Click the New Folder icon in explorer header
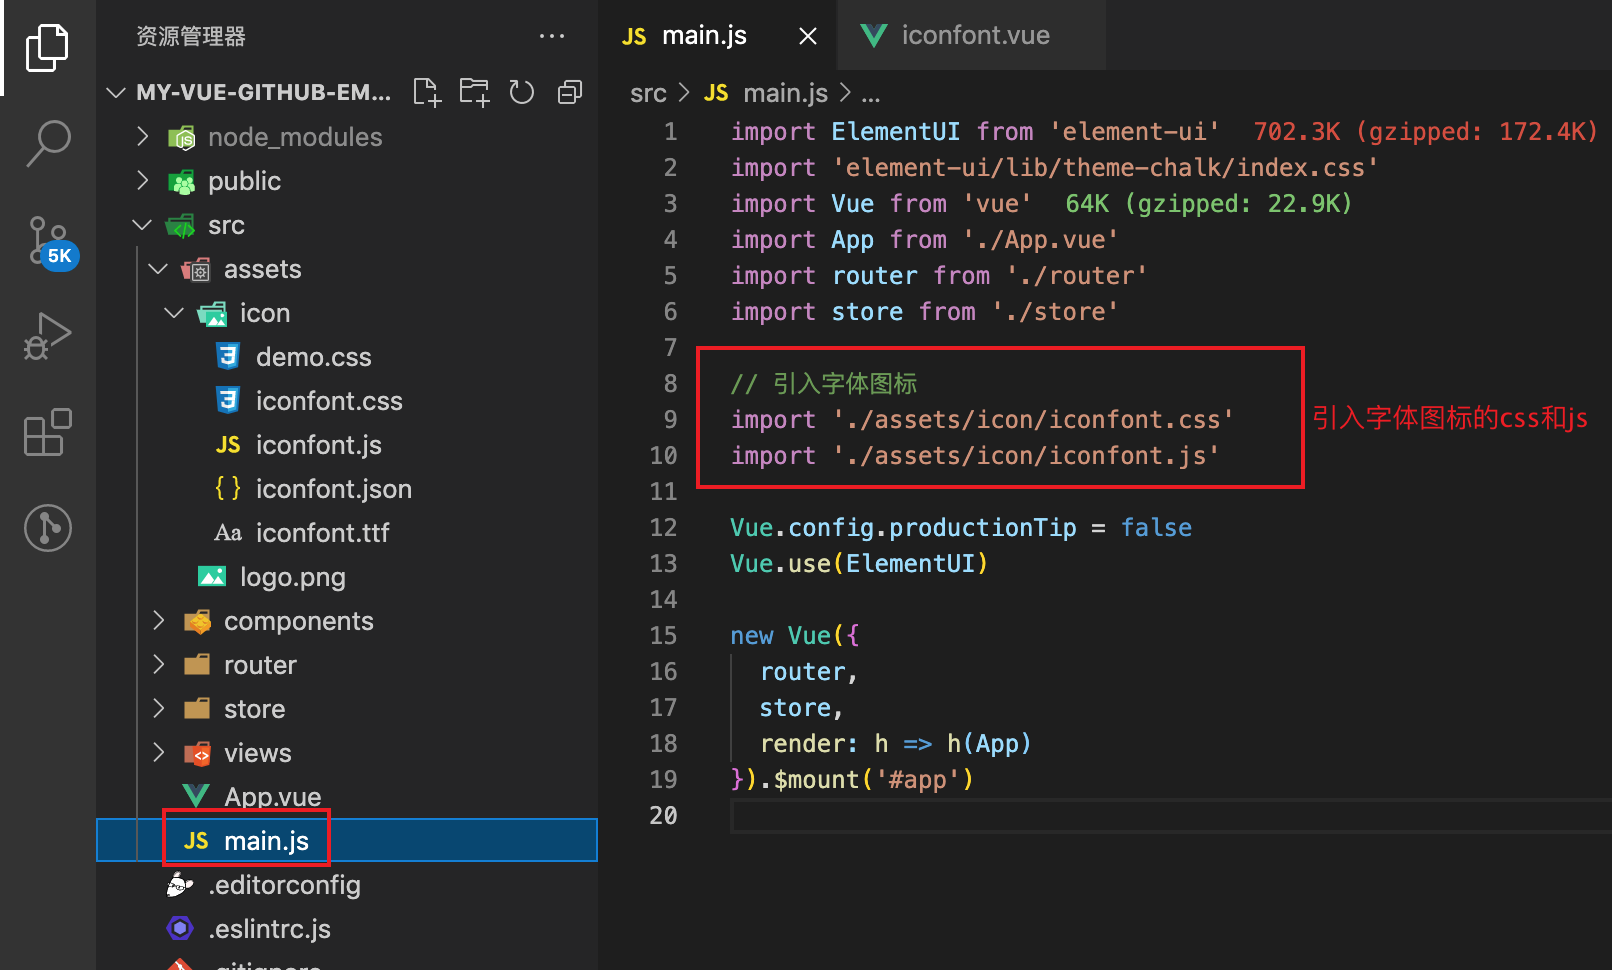 pyautogui.click(x=474, y=92)
